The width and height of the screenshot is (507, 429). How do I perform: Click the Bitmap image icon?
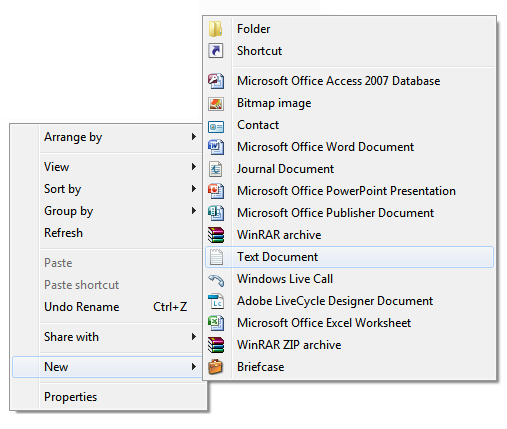click(216, 103)
